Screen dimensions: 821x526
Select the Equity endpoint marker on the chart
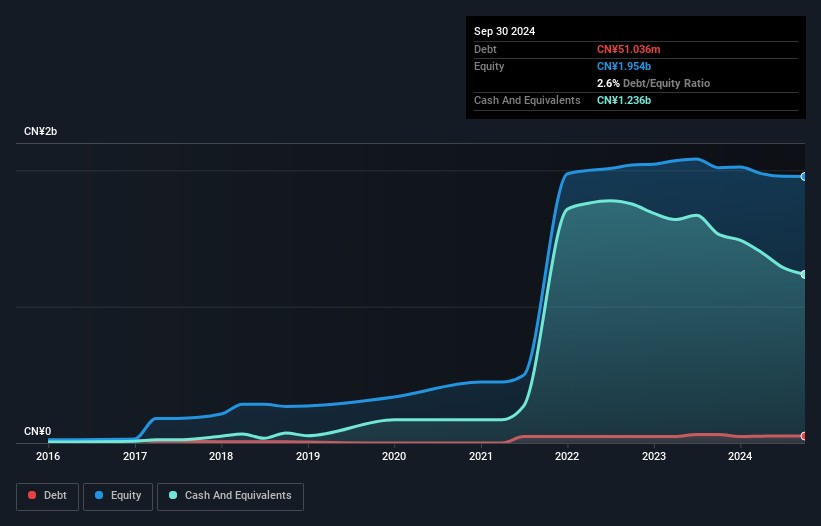[804, 177]
